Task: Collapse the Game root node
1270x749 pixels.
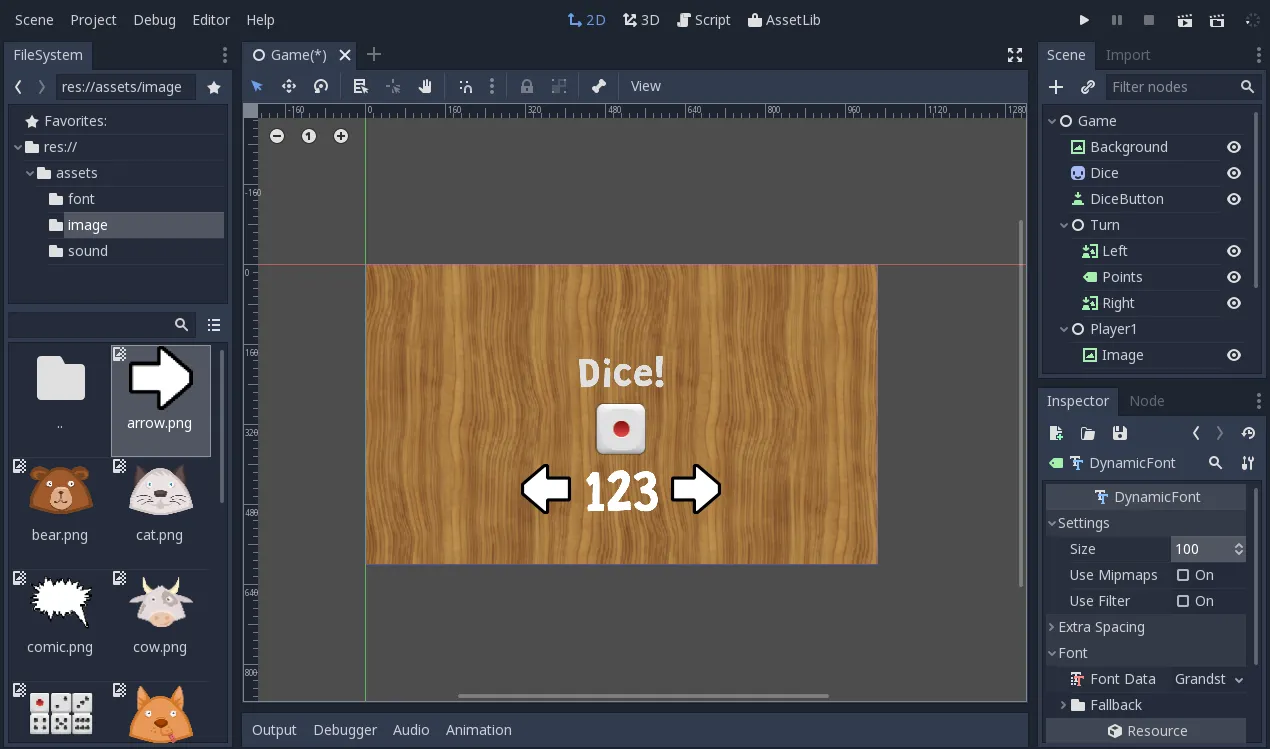Action: (1052, 121)
